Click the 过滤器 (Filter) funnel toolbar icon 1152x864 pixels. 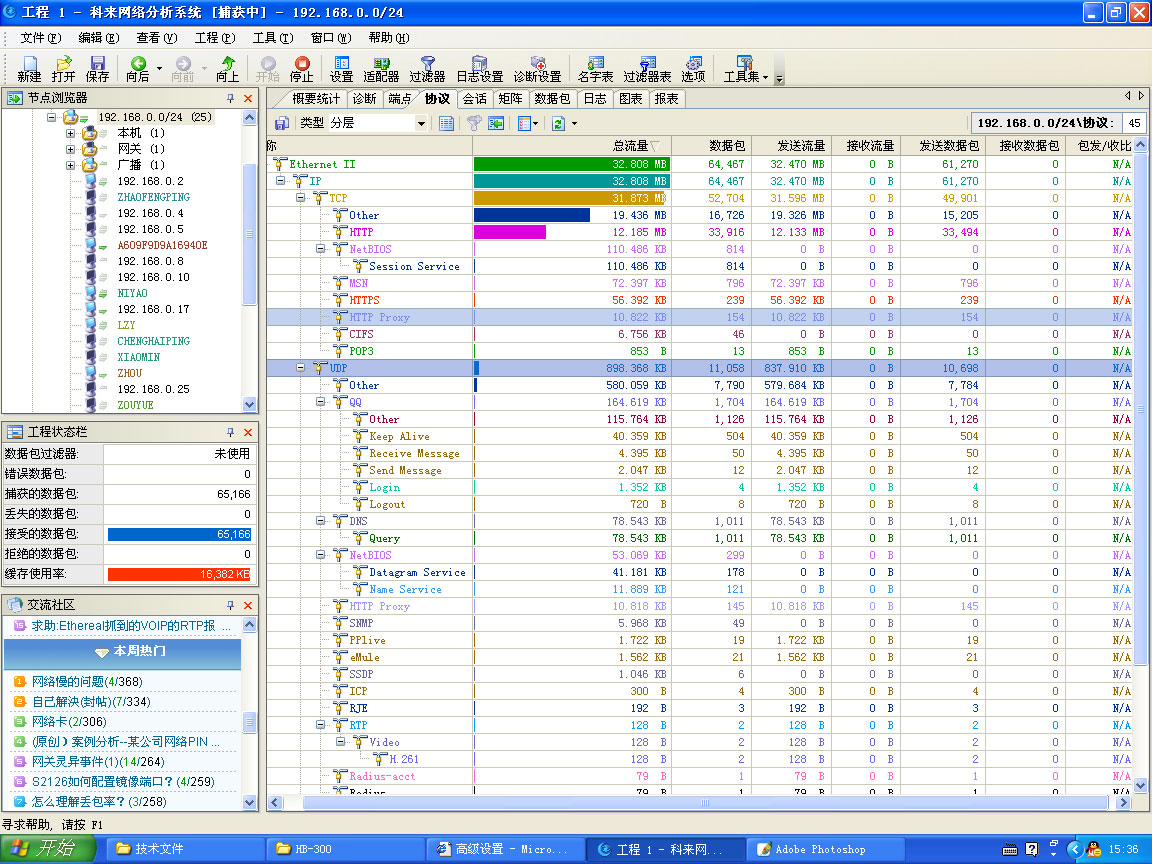(x=427, y=68)
